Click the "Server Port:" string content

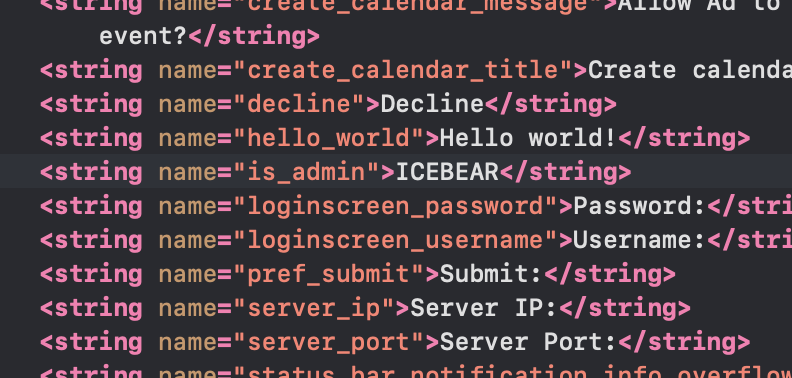(x=529, y=342)
